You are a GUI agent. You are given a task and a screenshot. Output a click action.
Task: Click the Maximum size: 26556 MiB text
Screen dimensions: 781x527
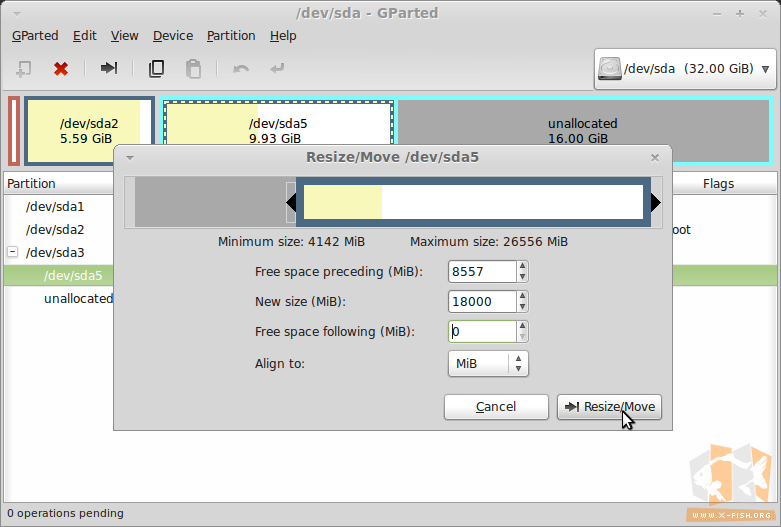click(489, 242)
